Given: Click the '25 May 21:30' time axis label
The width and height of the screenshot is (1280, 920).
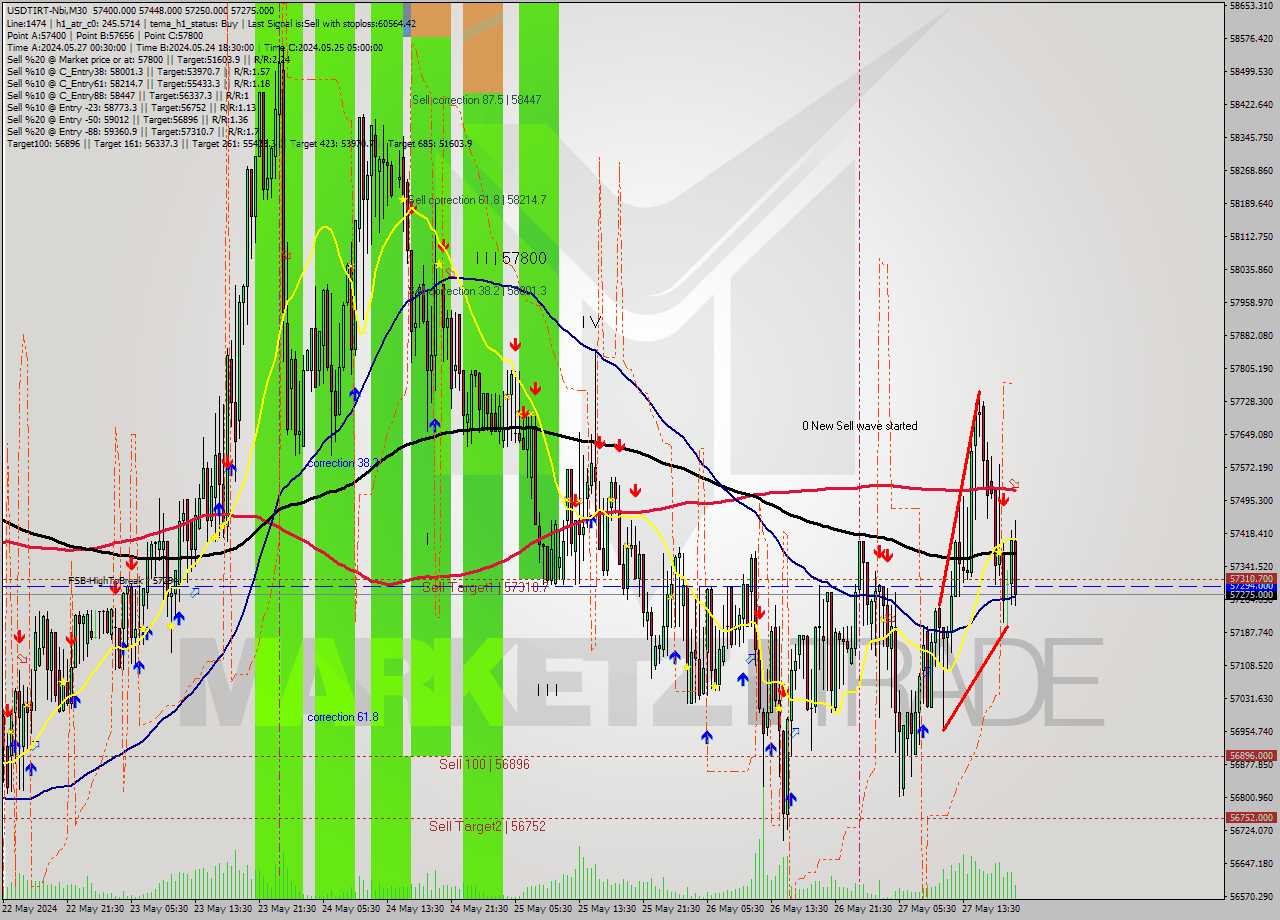Looking at the screenshot, I should [x=672, y=909].
